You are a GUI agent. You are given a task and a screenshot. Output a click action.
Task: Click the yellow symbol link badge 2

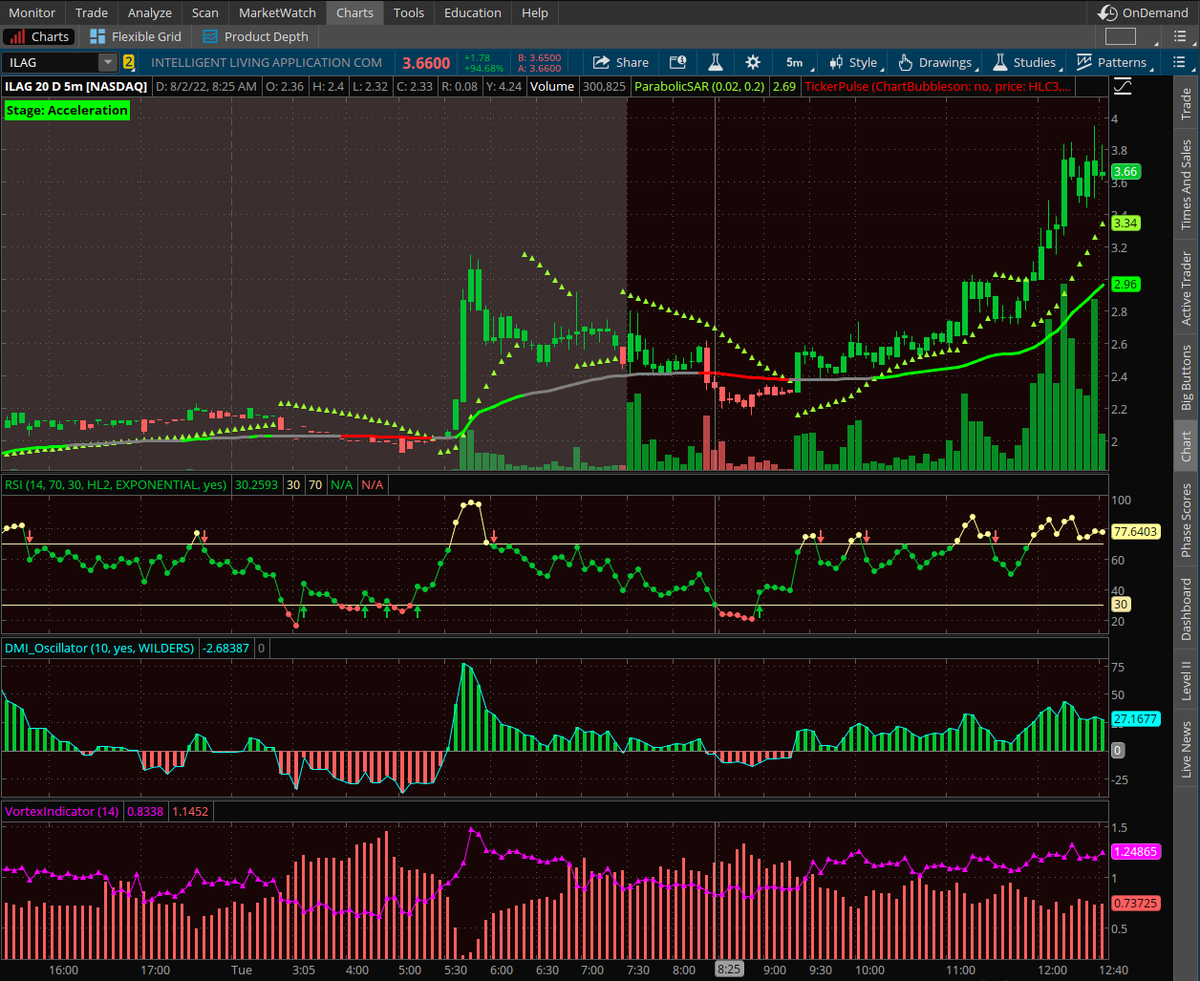(x=128, y=62)
